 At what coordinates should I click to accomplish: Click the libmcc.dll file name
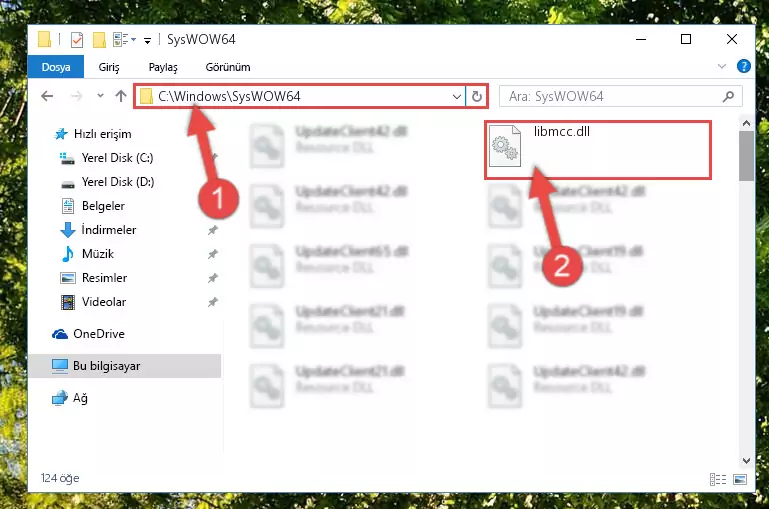562,131
